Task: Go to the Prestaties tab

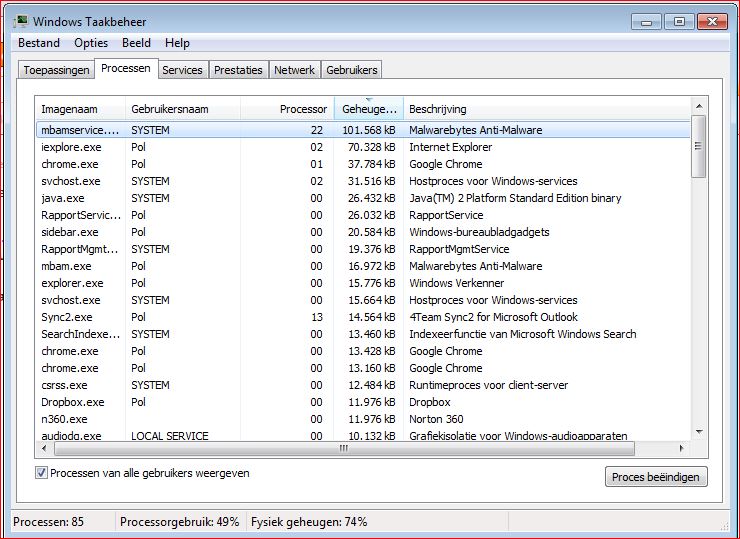Action: pyautogui.click(x=238, y=70)
